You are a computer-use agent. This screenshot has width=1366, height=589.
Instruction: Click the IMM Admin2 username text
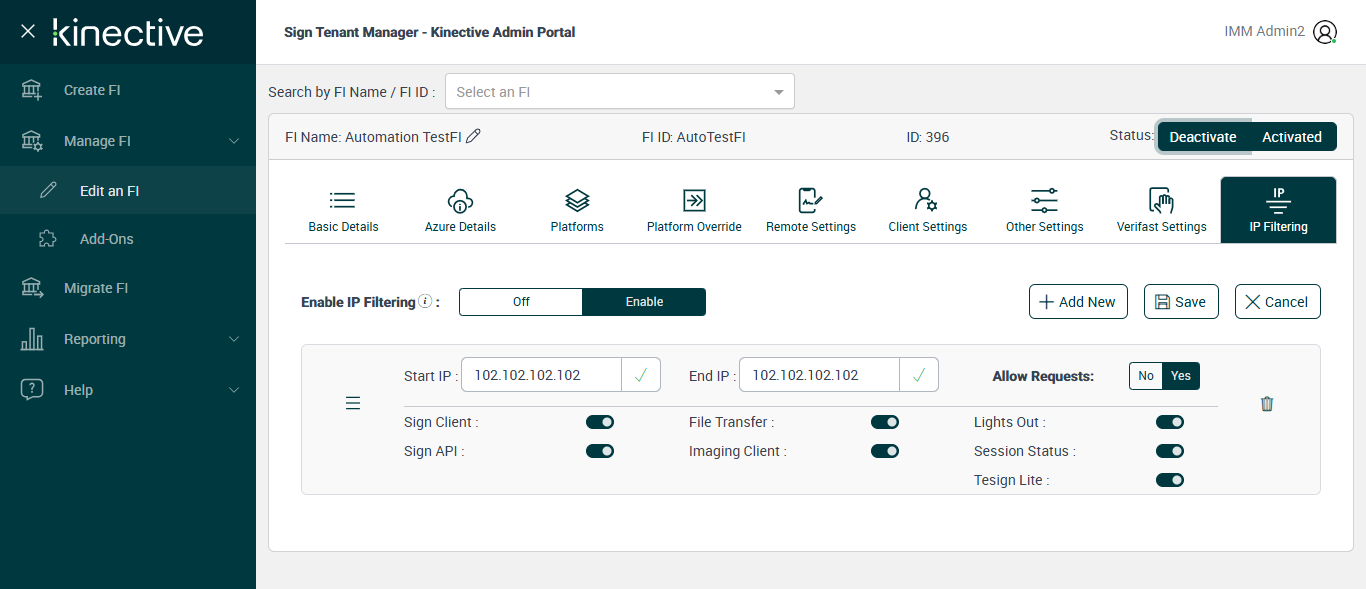(x=1264, y=32)
